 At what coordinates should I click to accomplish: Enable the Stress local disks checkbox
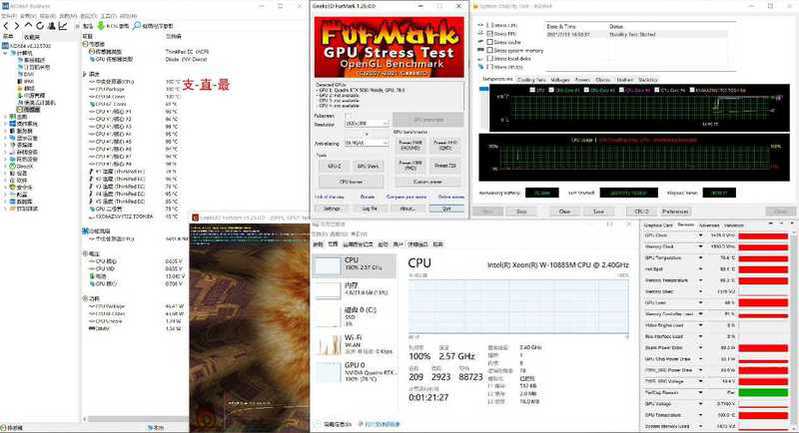[x=490, y=59]
